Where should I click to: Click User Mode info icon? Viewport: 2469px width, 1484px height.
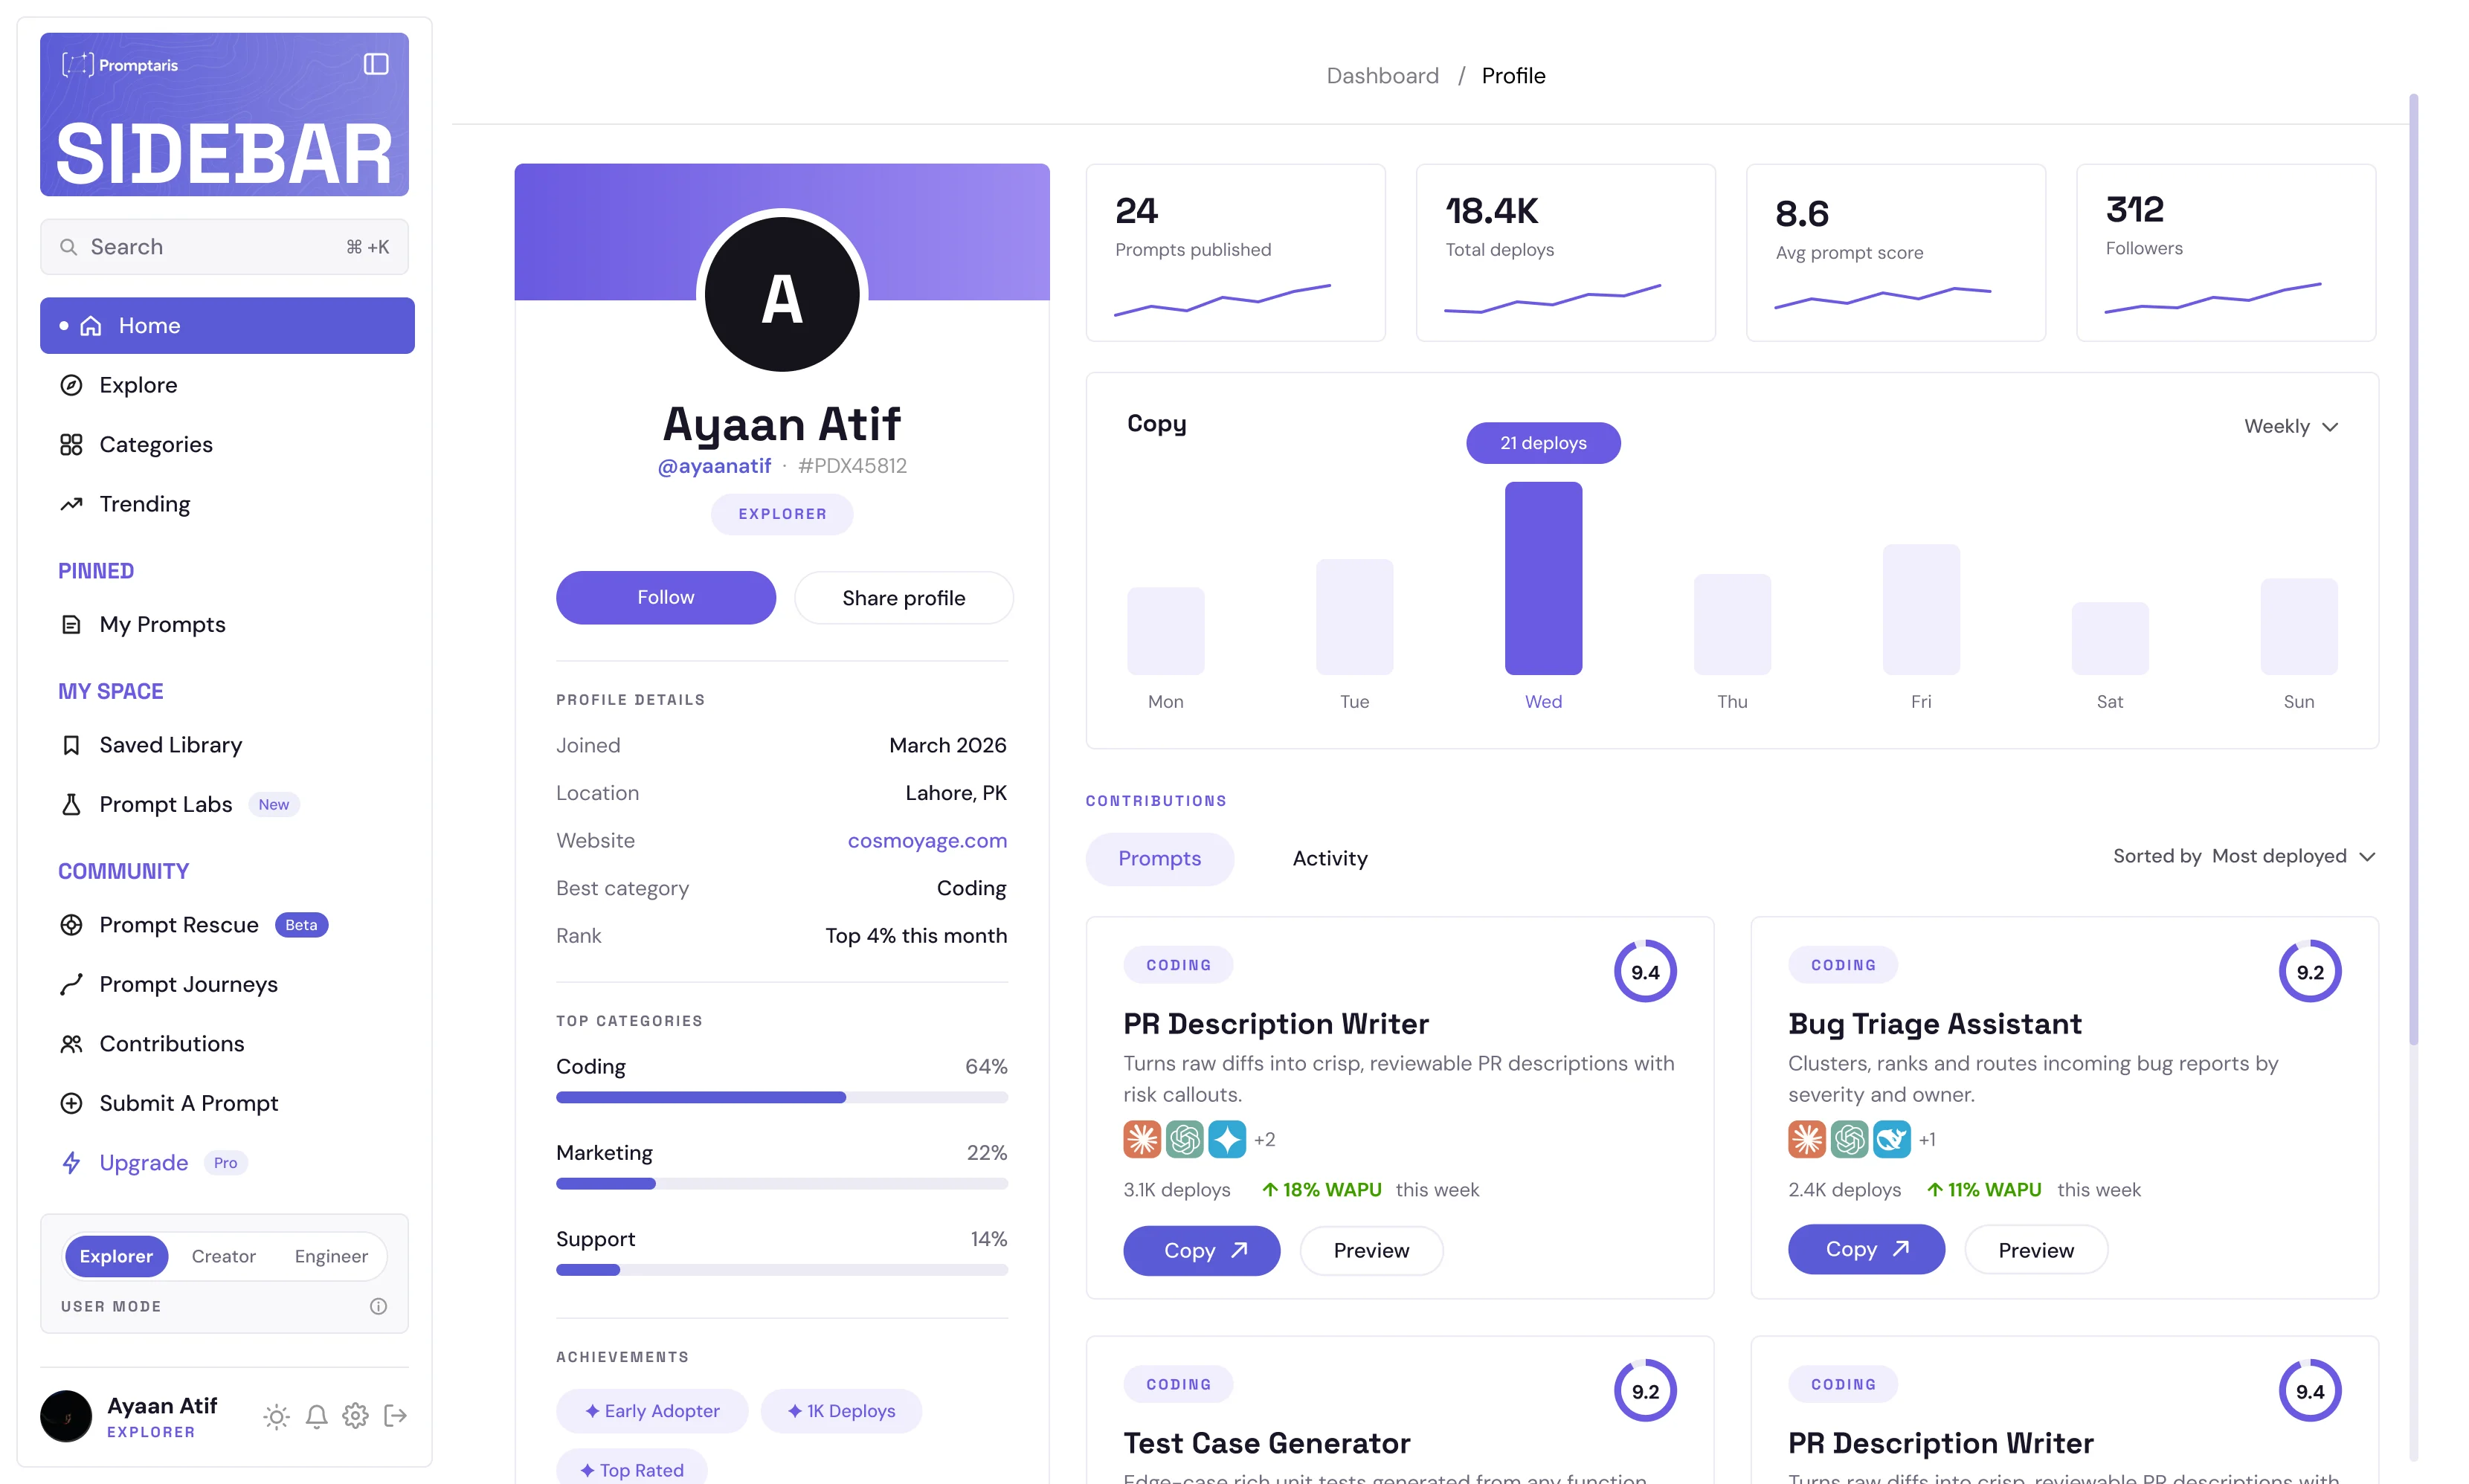tap(378, 1306)
